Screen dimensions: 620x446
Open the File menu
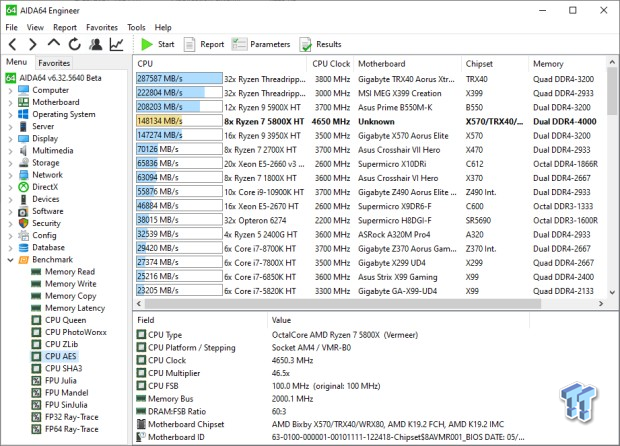(x=11, y=27)
